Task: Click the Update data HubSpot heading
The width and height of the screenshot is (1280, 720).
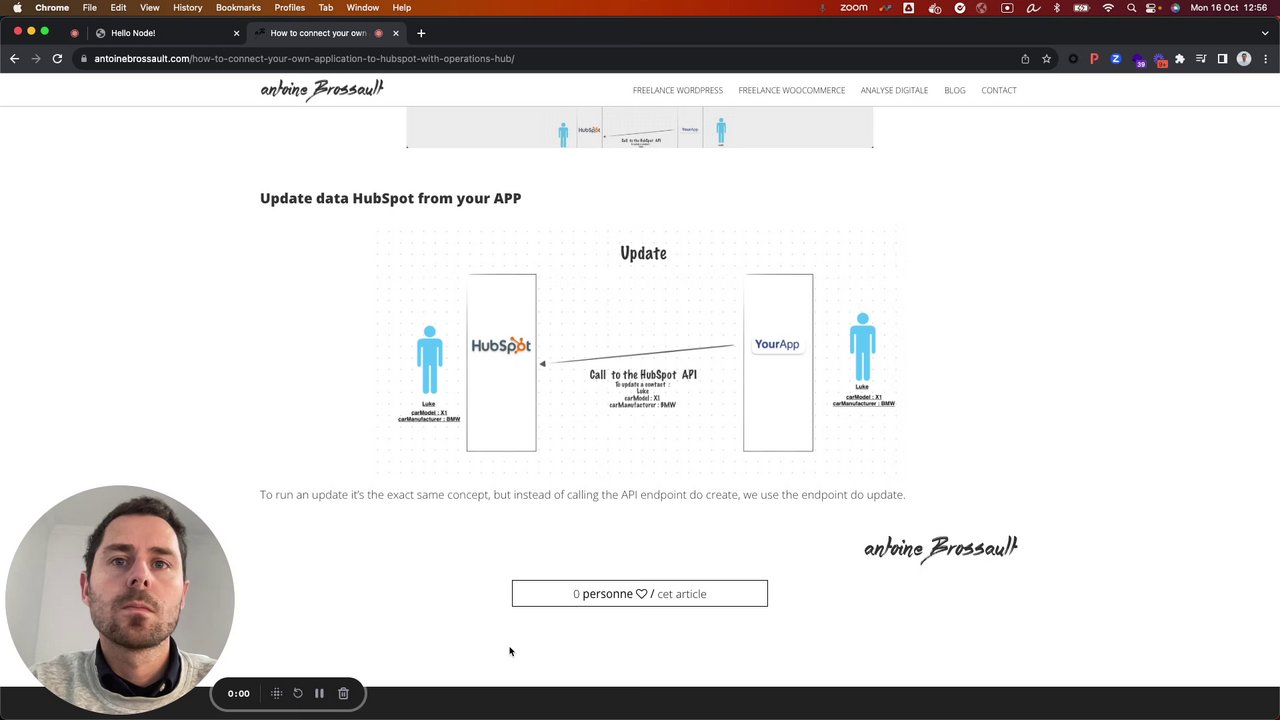Action: [390, 198]
